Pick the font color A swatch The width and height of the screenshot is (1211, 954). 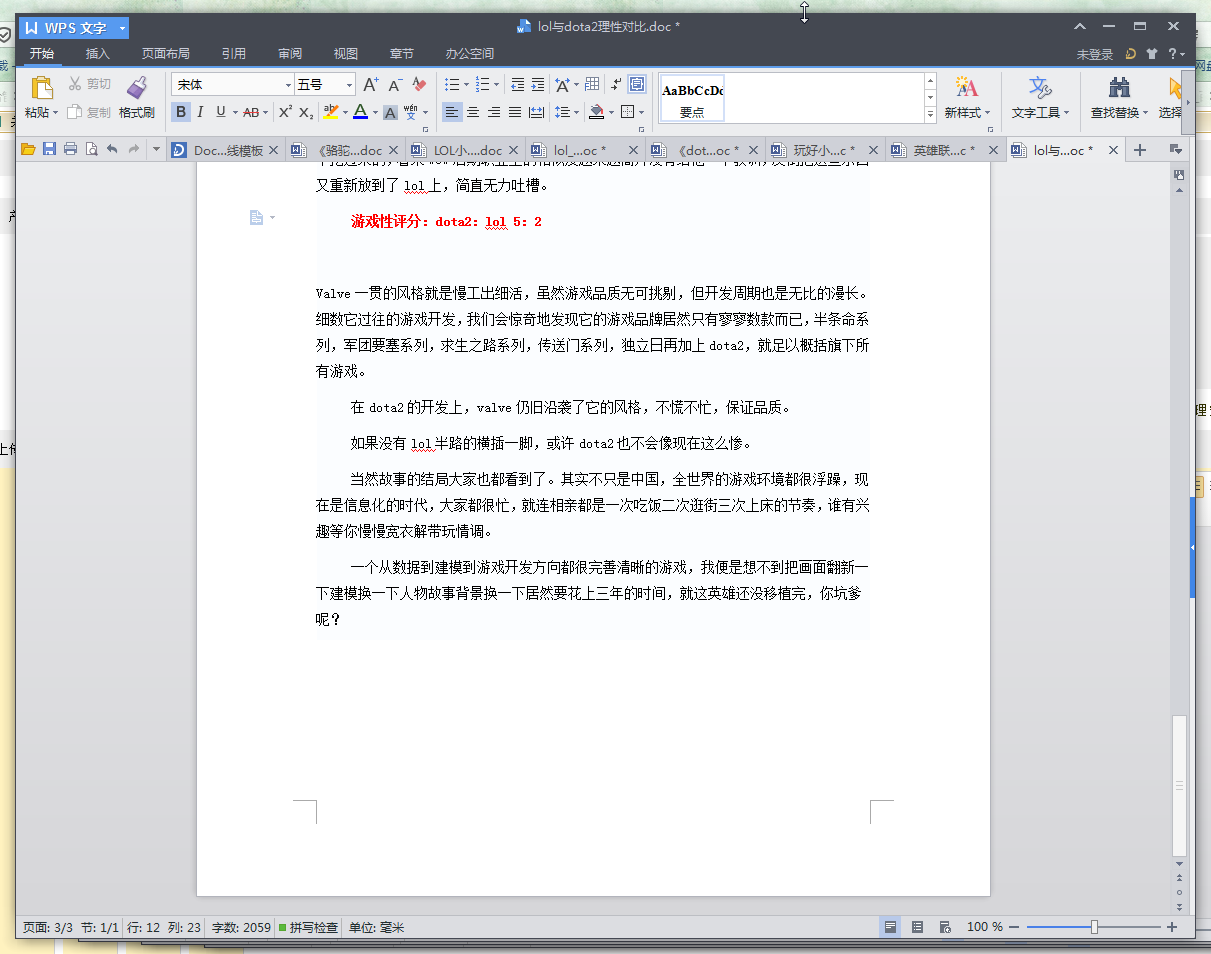(360, 112)
